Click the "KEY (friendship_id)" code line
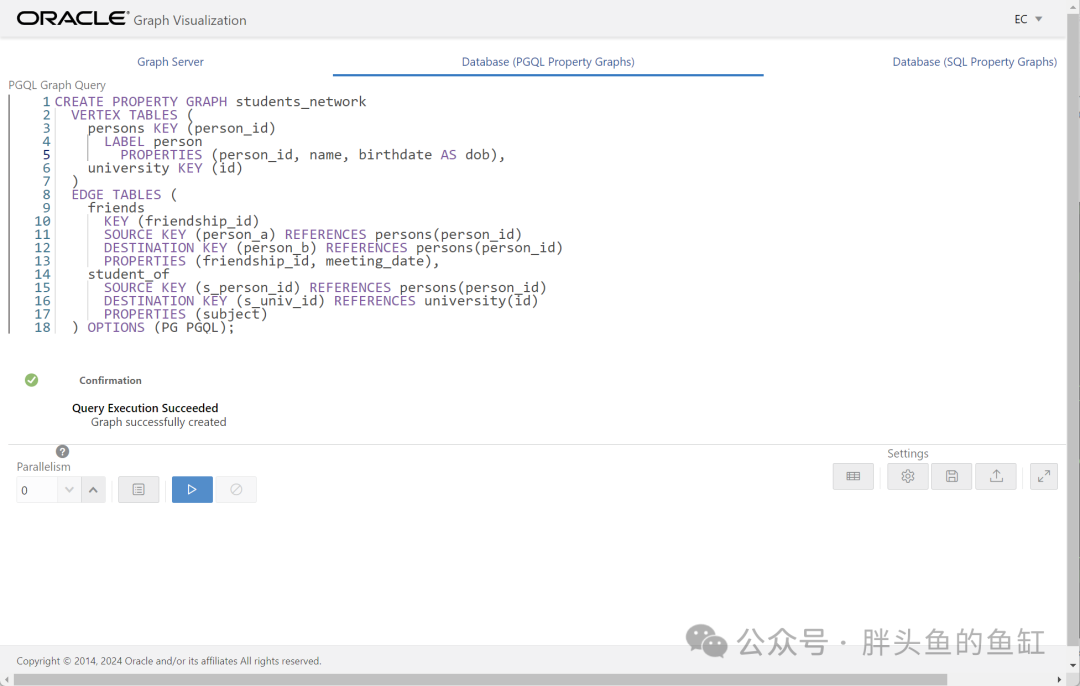This screenshot has height=686, width=1080. pos(182,221)
